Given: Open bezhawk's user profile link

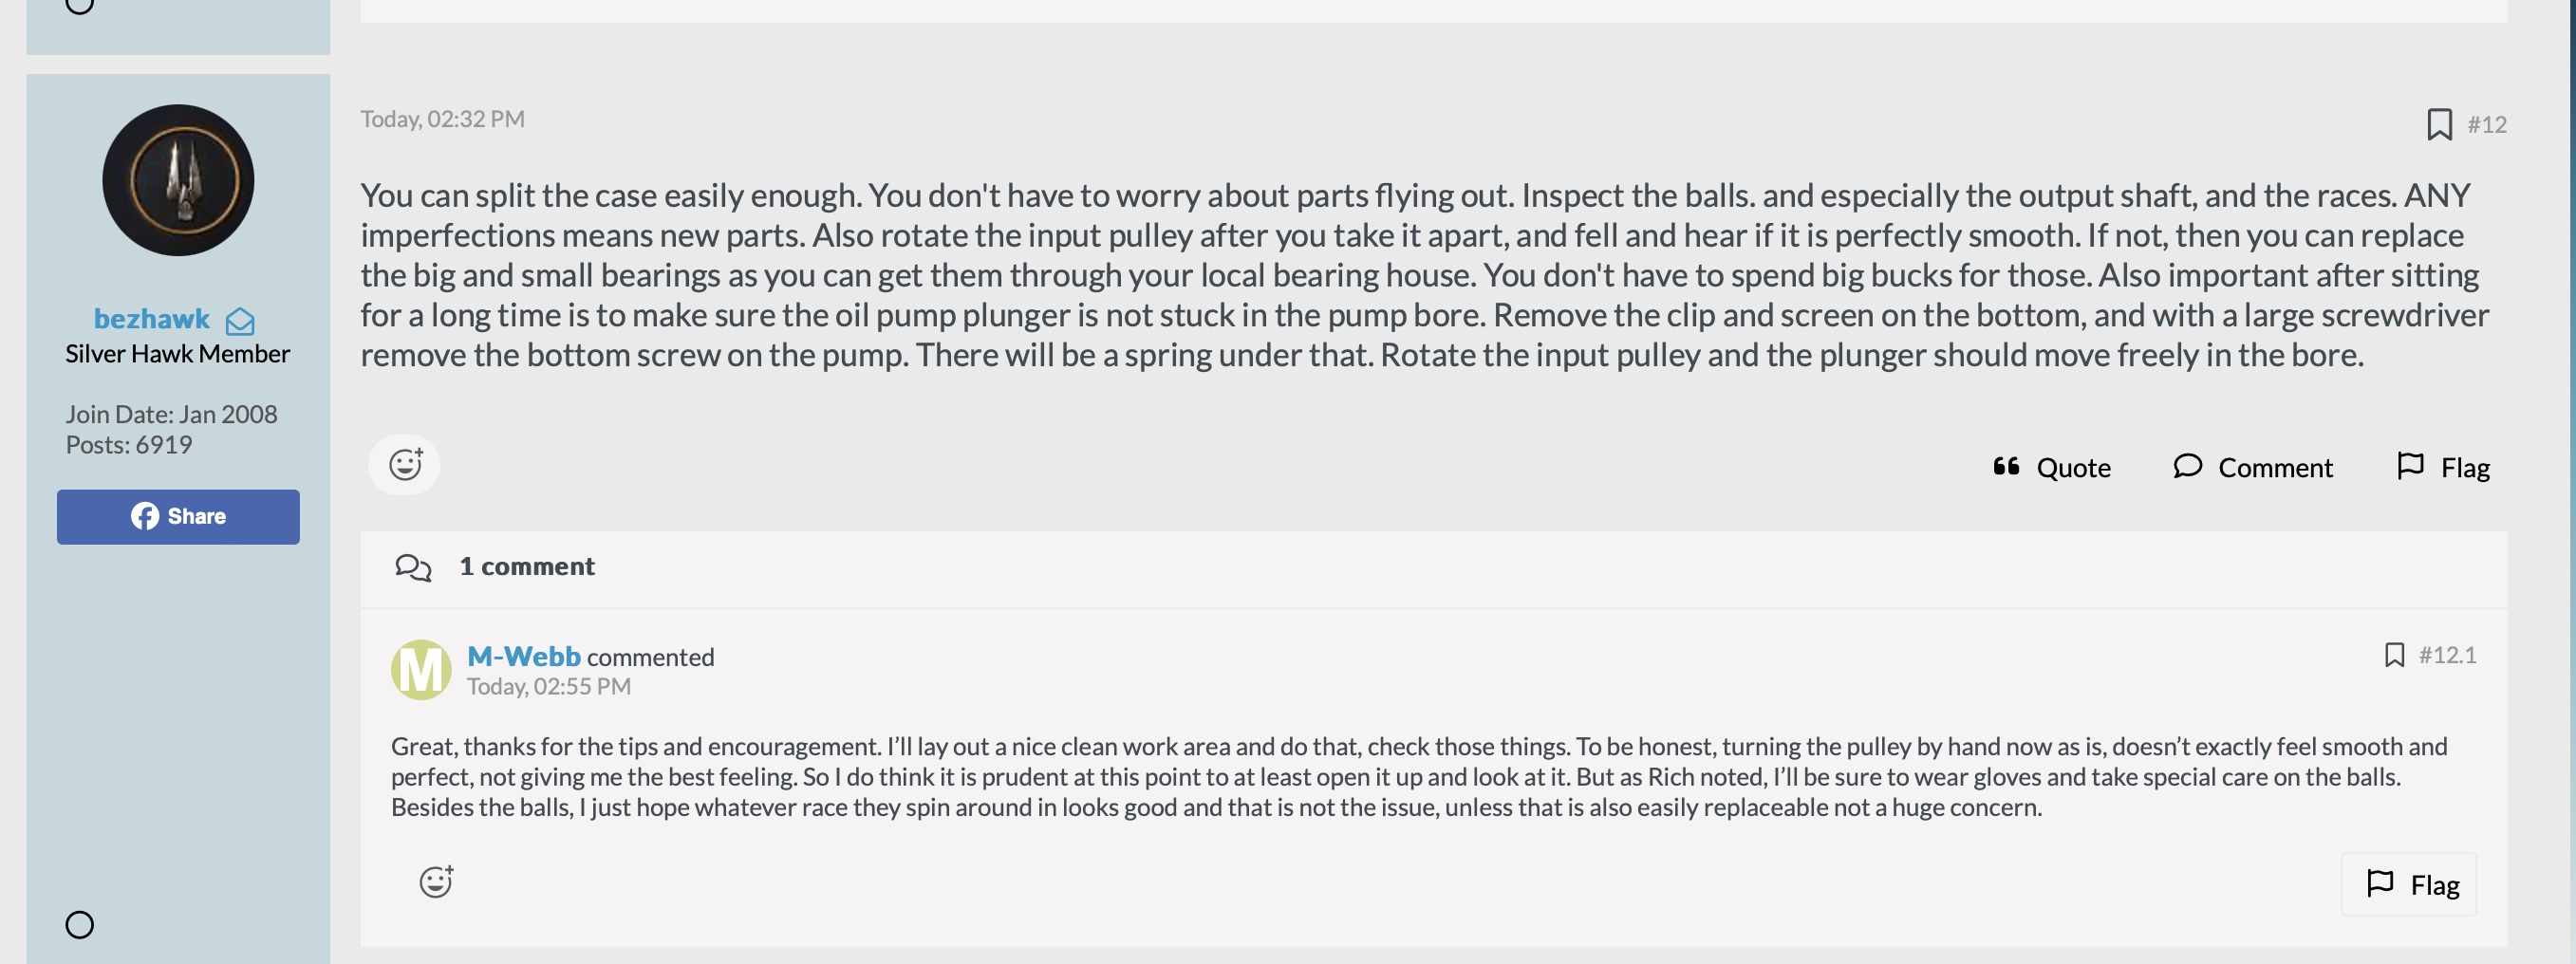Looking at the screenshot, I should click(152, 319).
